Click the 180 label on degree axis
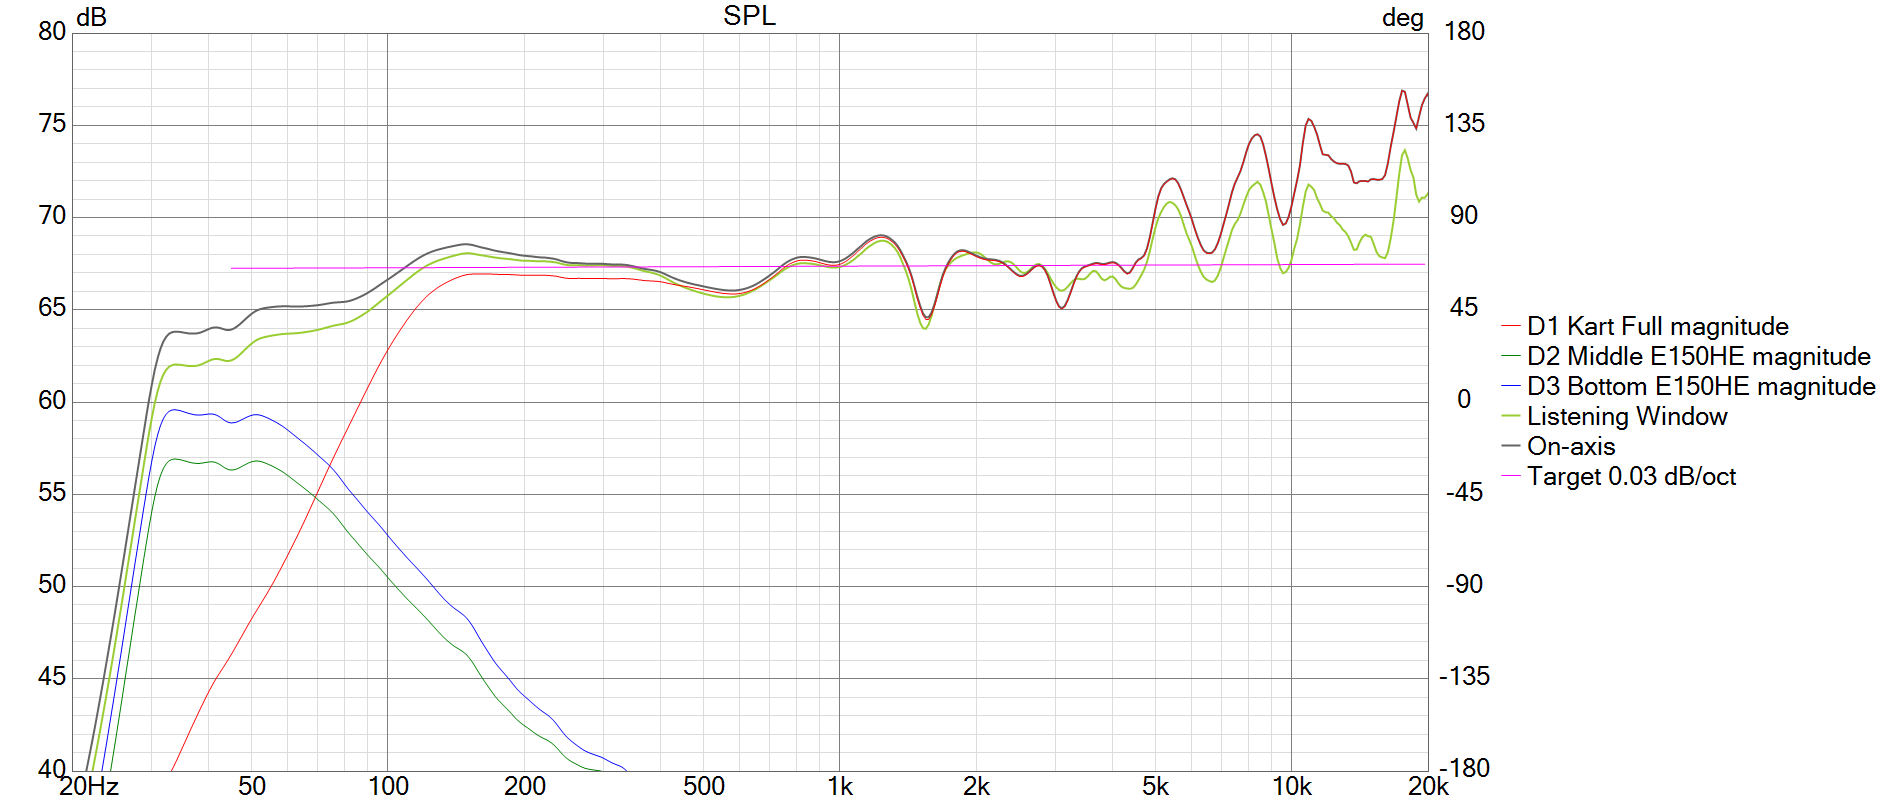Screen dimensions: 1889x800 (x=1464, y=31)
